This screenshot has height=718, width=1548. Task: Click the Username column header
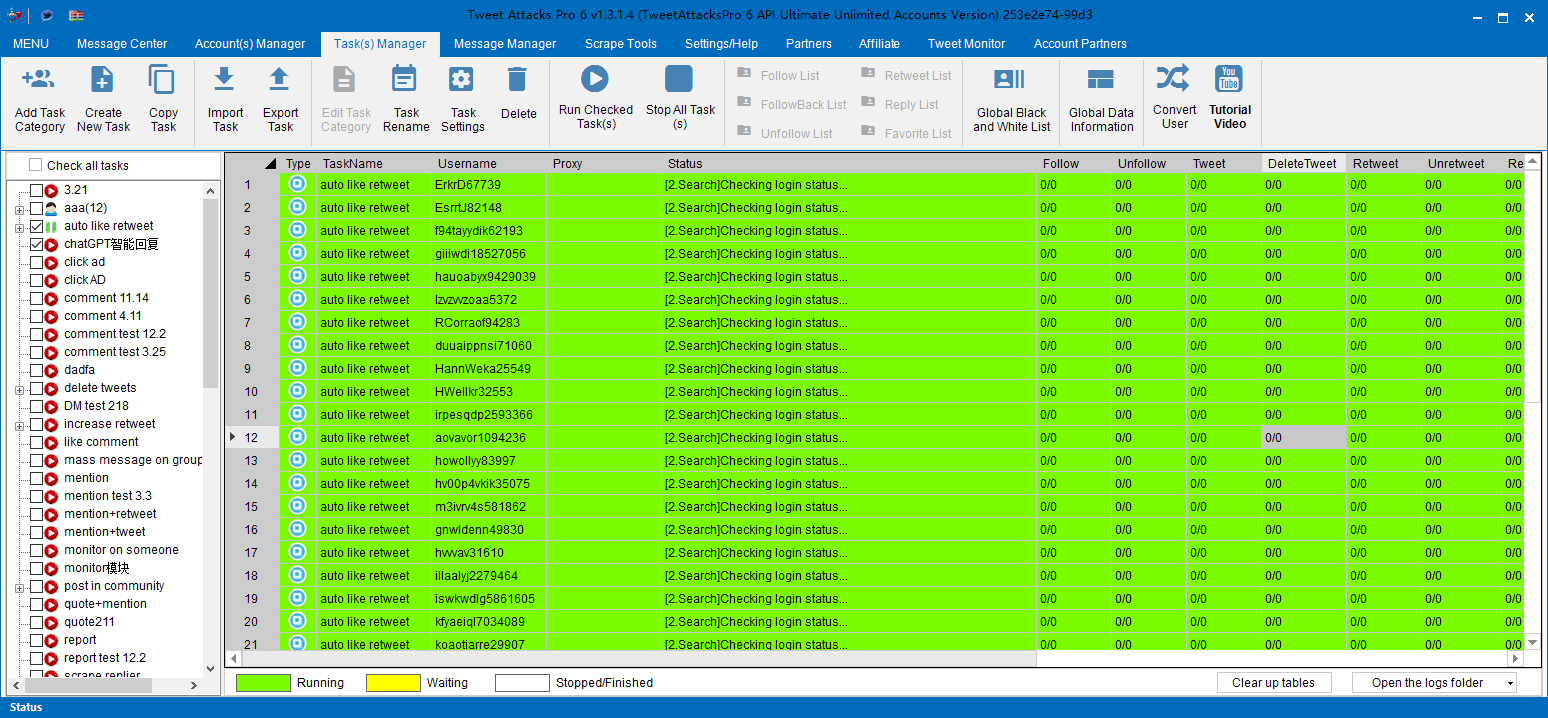pos(489,164)
